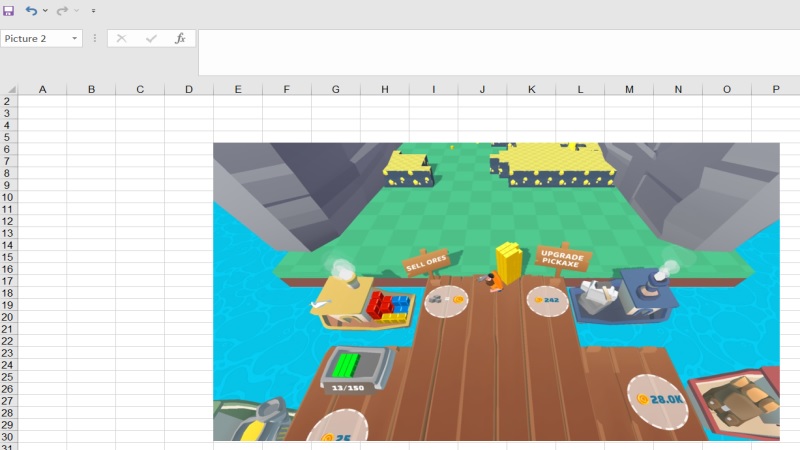Select column O header
The image size is (800, 450).
(x=727, y=89)
